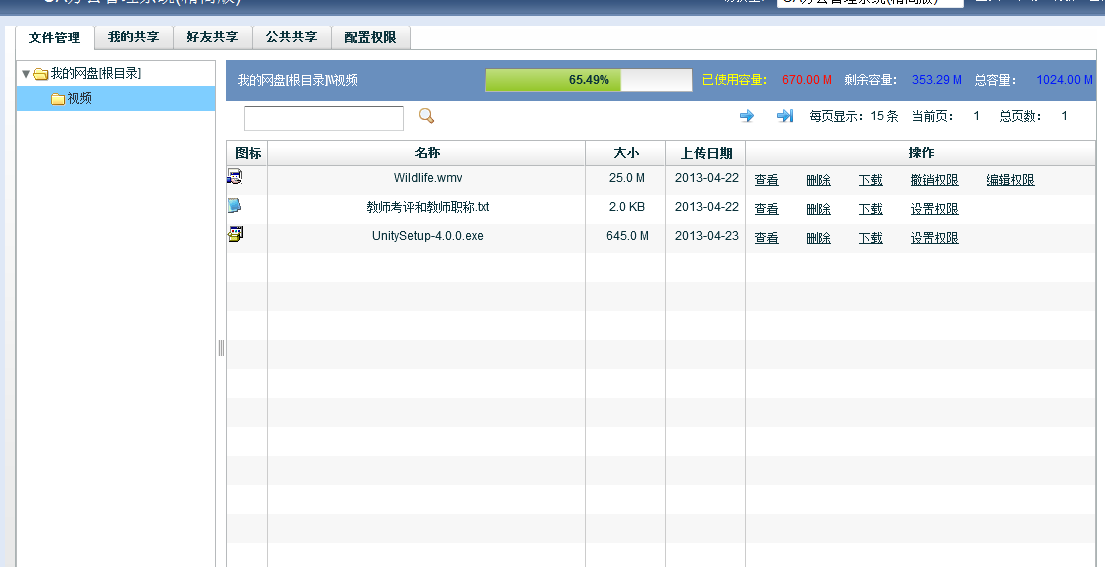Click the 25.0 M size cell
1105x567 pixels.
pos(626,177)
